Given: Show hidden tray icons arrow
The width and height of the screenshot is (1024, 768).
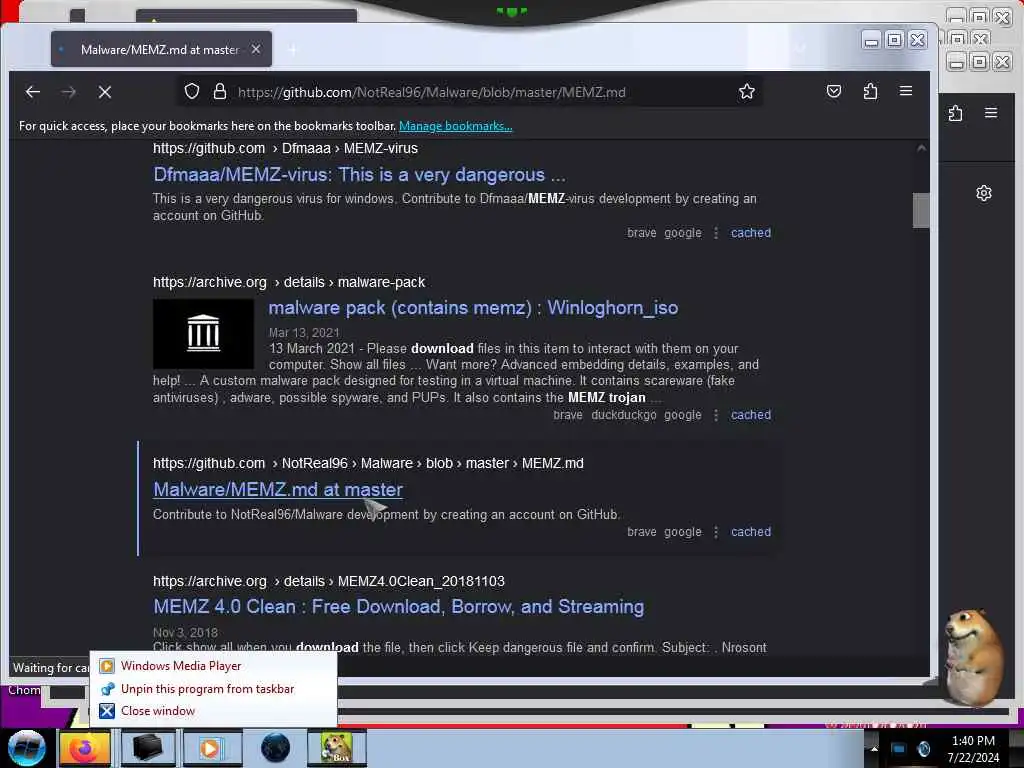Looking at the screenshot, I should [x=874, y=748].
